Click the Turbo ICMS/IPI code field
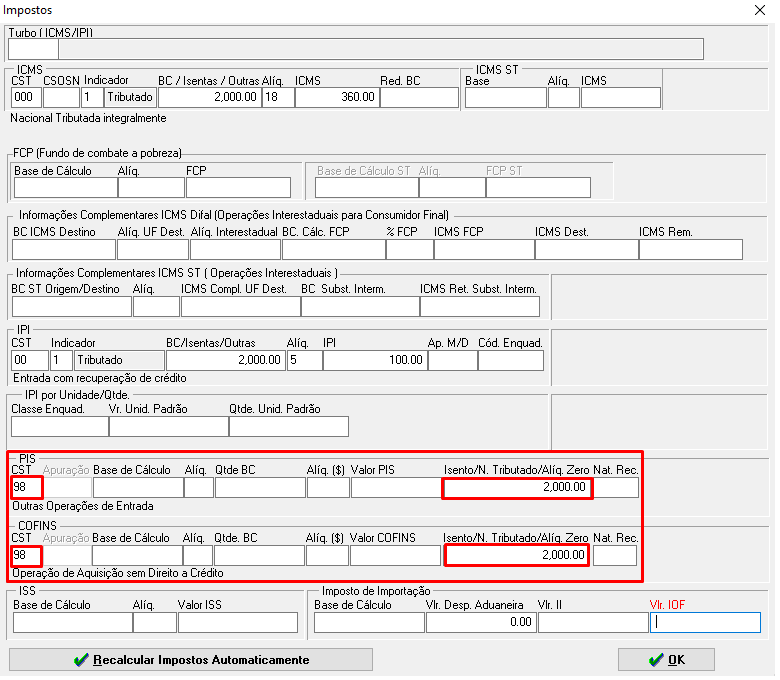Viewport: 780px width, 680px height. [33, 49]
